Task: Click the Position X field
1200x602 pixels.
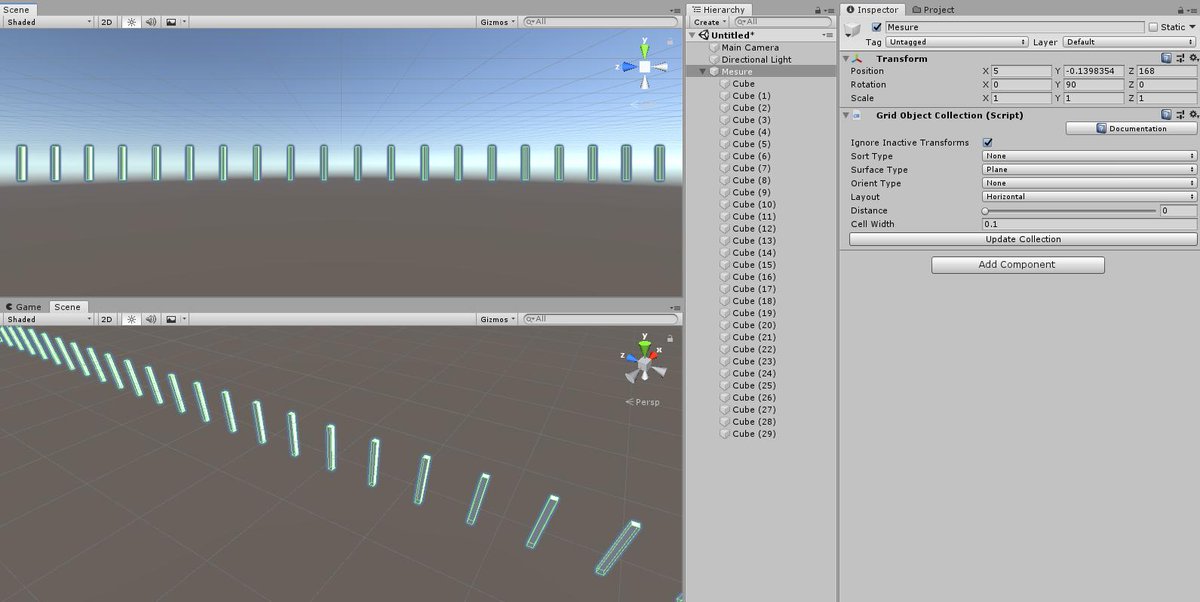Action: coord(1023,71)
